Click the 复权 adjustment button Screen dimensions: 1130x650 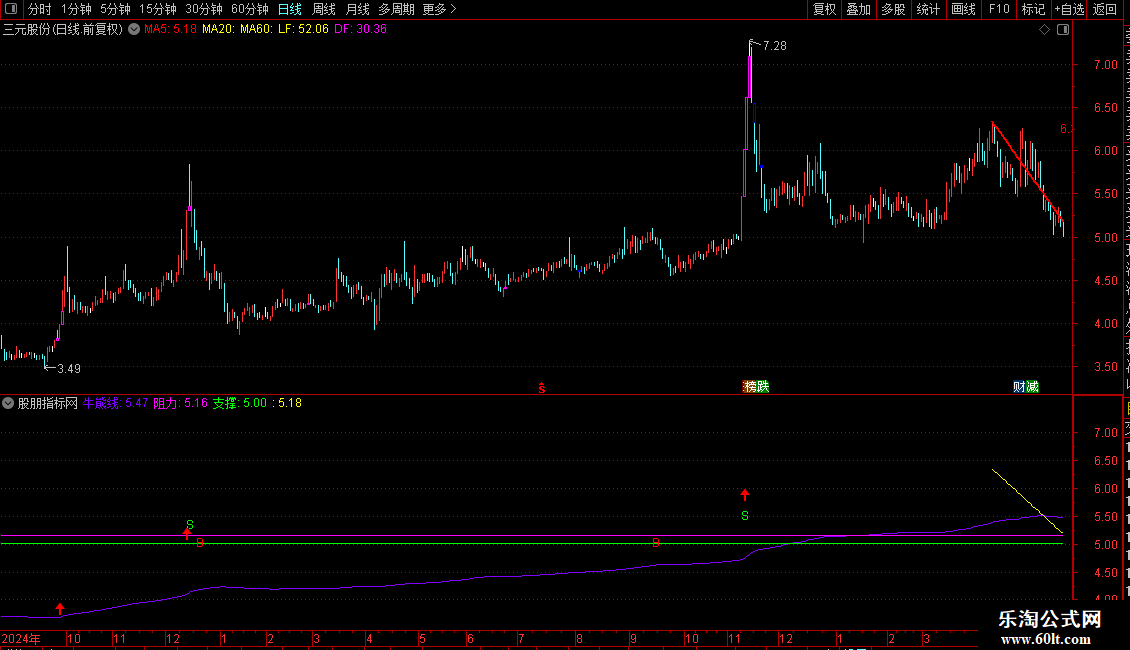tap(824, 9)
